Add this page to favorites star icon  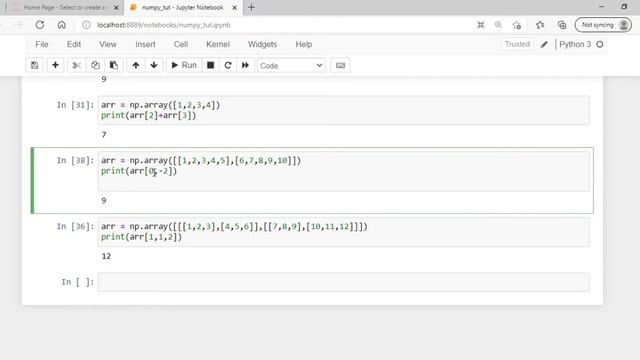[x=517, y=25]
